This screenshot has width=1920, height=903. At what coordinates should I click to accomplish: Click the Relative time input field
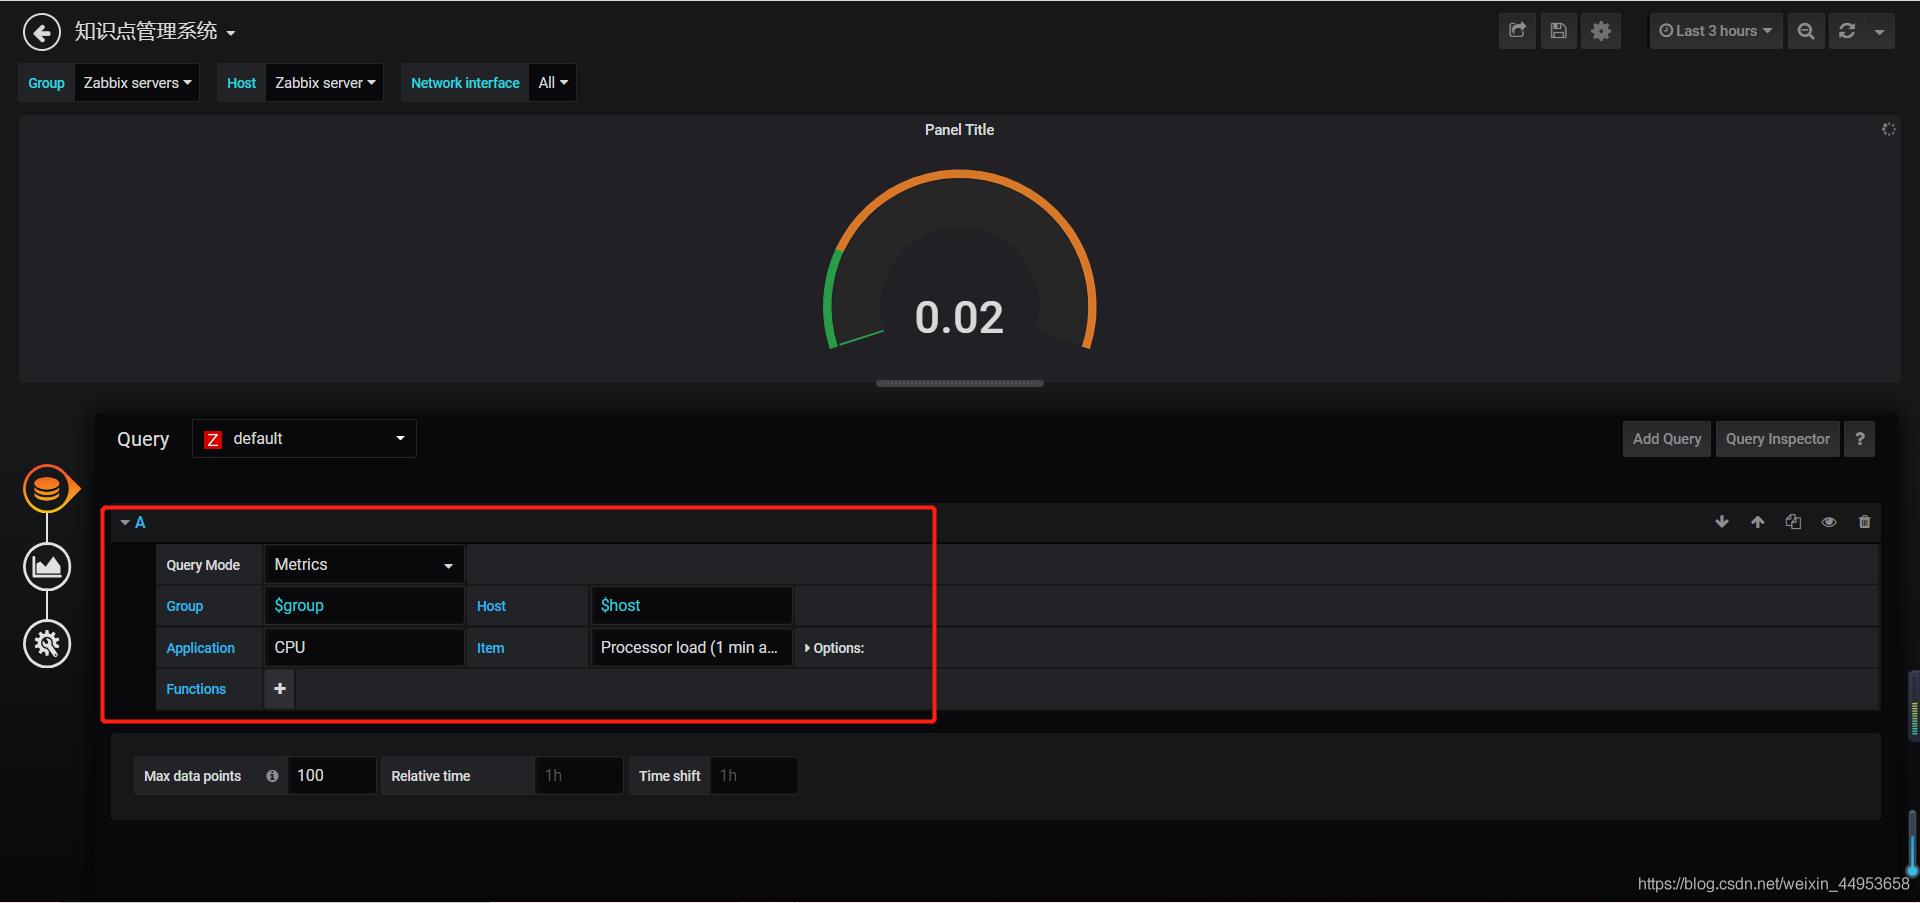(579, 776)
